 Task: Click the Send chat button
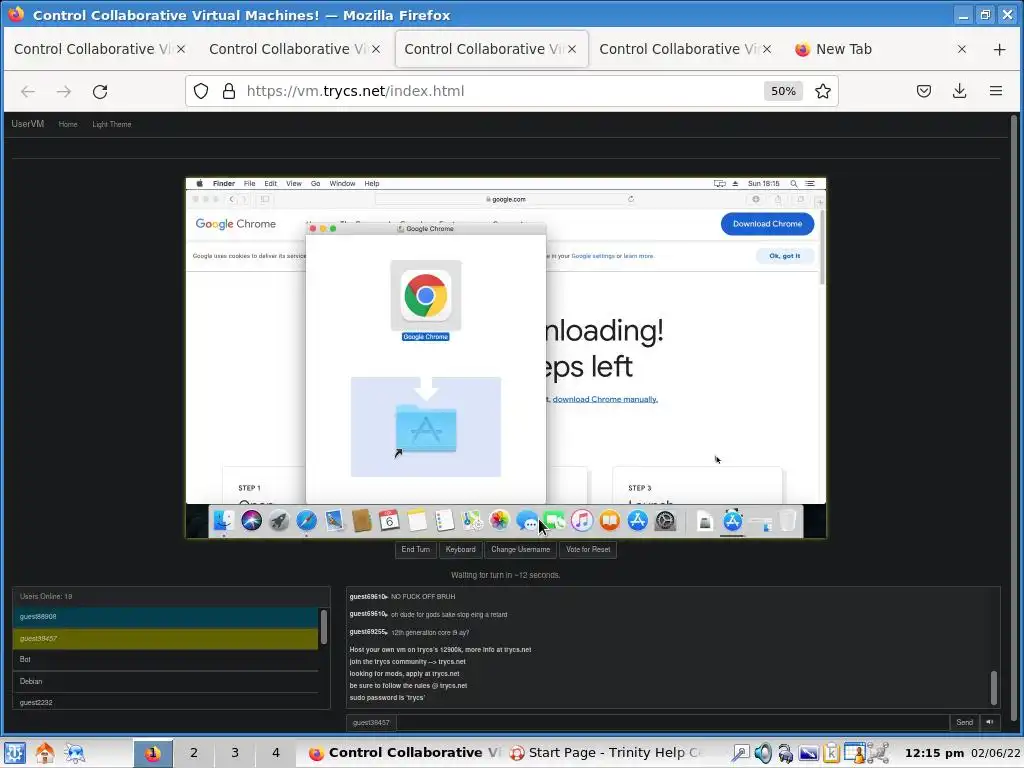coord(965,722)
